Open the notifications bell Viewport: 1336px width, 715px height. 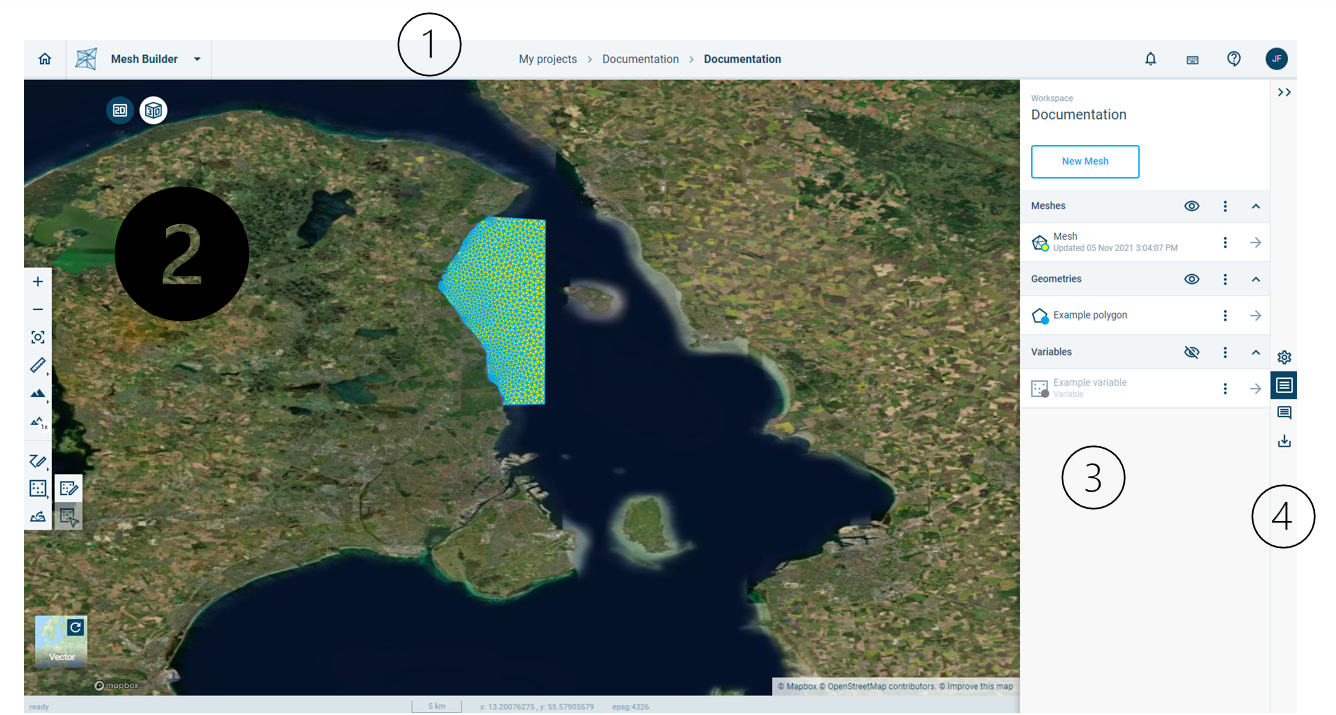pyautogui.click(x=1150, y=59)
